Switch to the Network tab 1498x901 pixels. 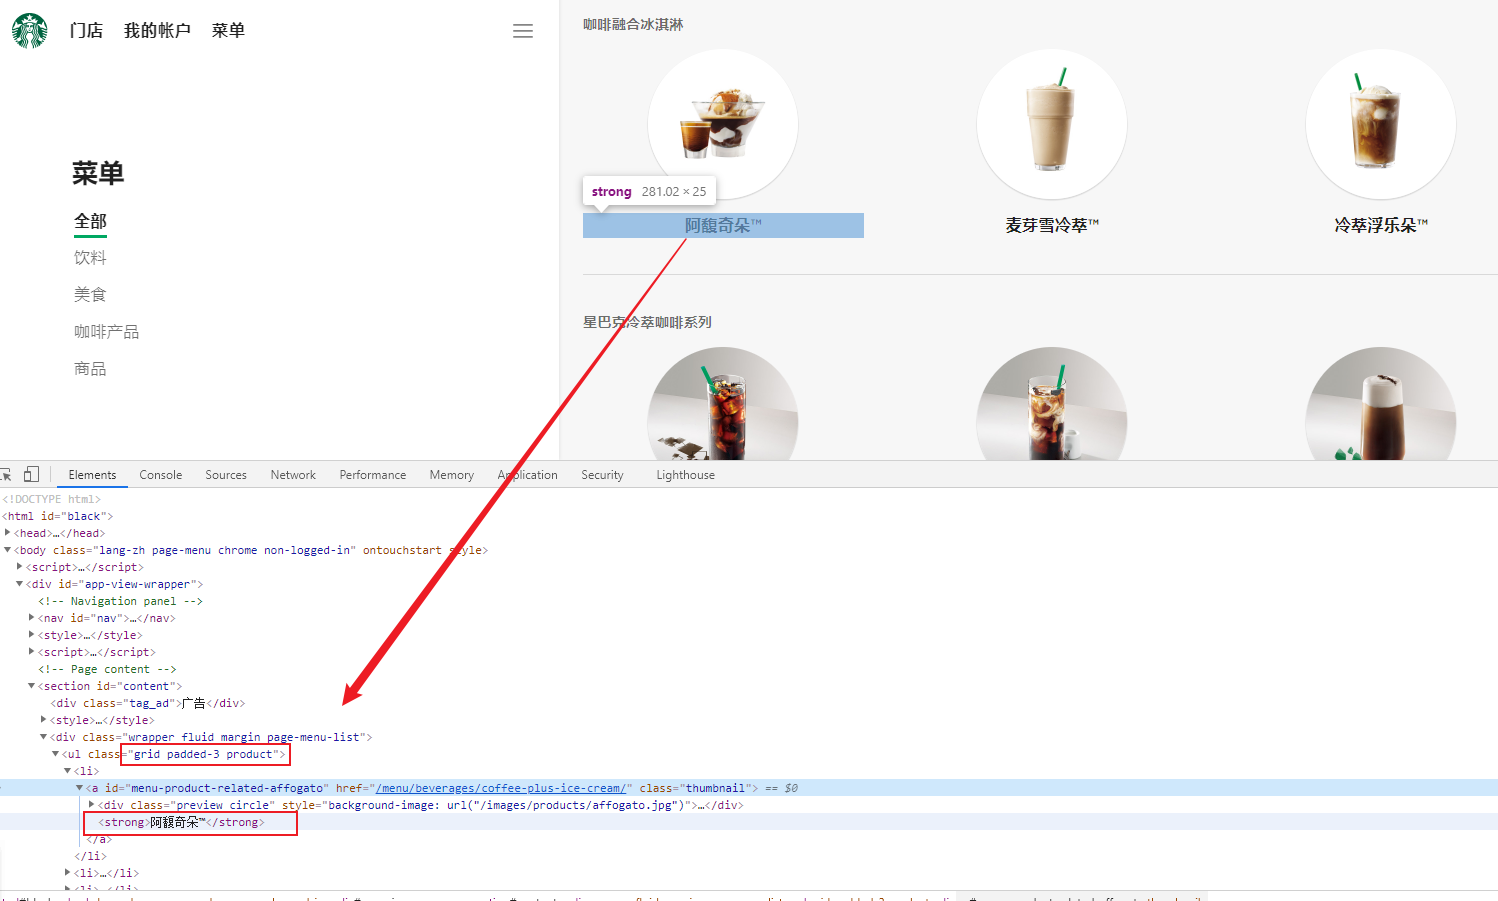[x=293, y=475]
